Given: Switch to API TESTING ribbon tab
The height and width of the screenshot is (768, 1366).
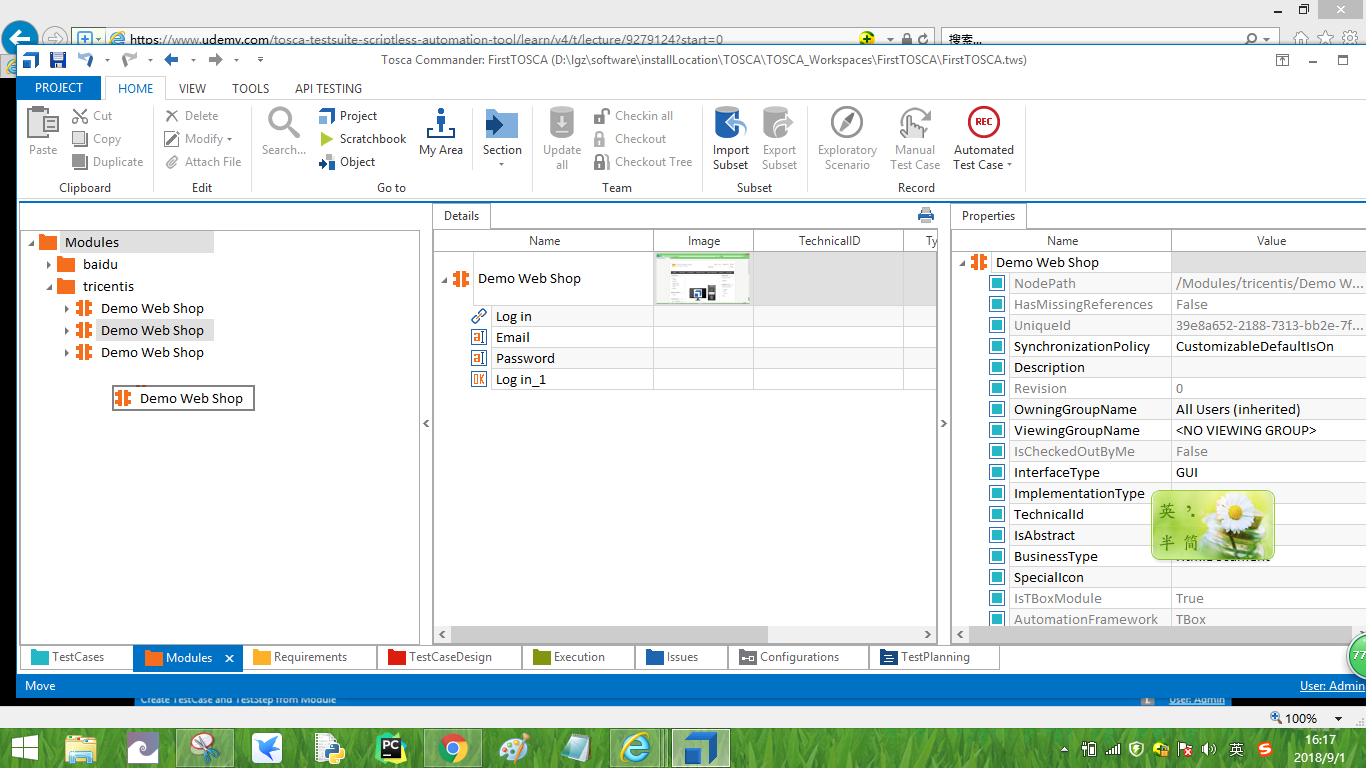Looking at the screenshot, I should pyautogui.click(x=329, y=88).
